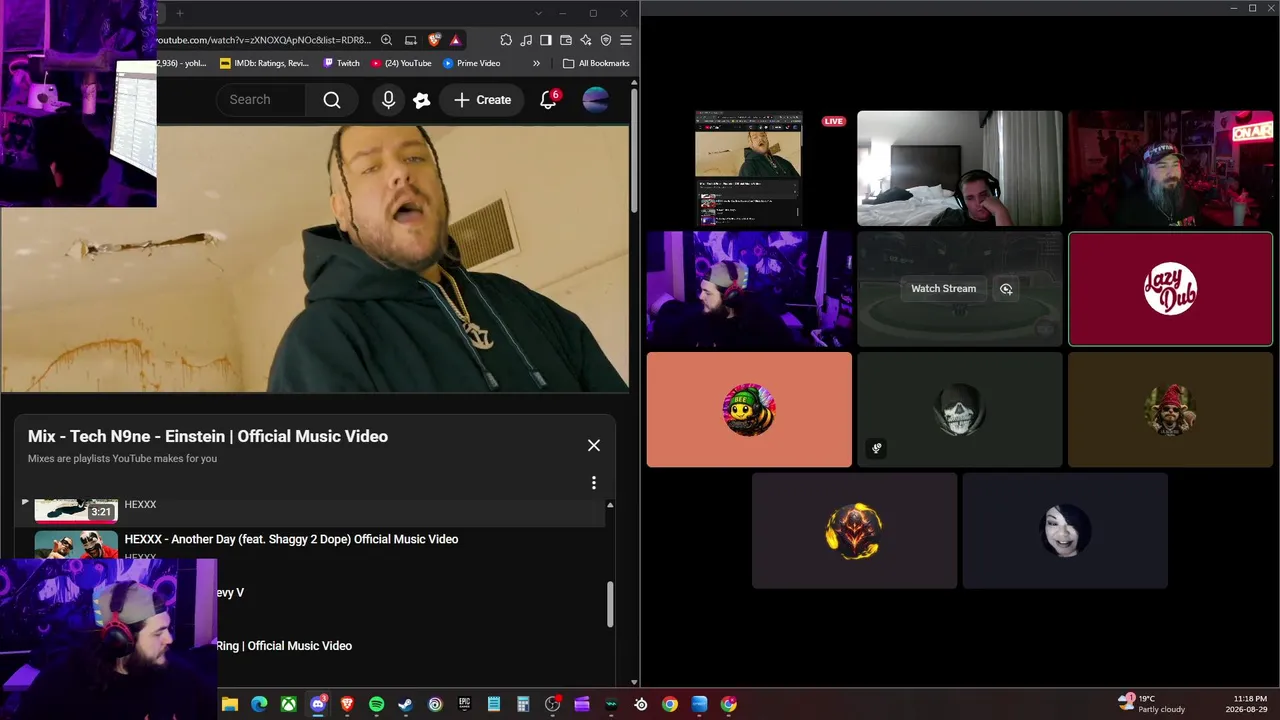Select the dark-haired woman avatar participant tile
1280x720 pixels.
[x=1065, y=530]
